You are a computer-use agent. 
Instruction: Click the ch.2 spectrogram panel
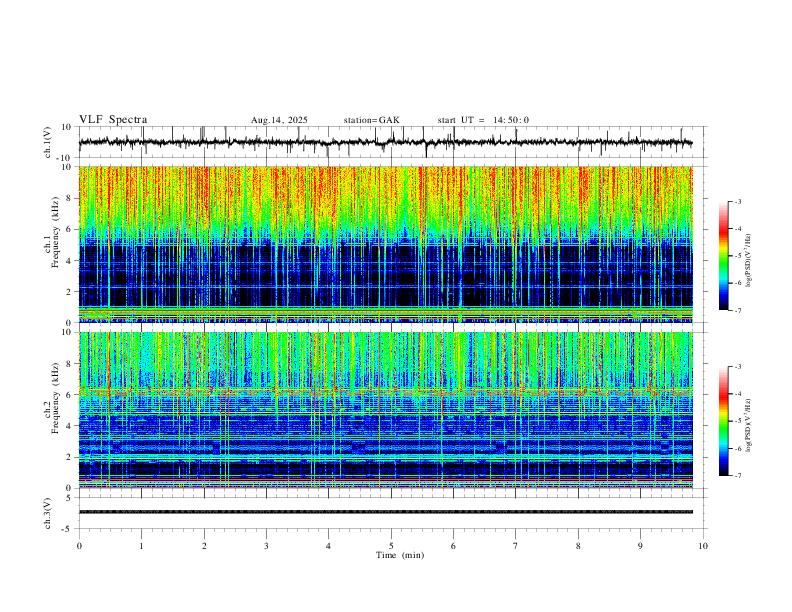pos(385,410)
